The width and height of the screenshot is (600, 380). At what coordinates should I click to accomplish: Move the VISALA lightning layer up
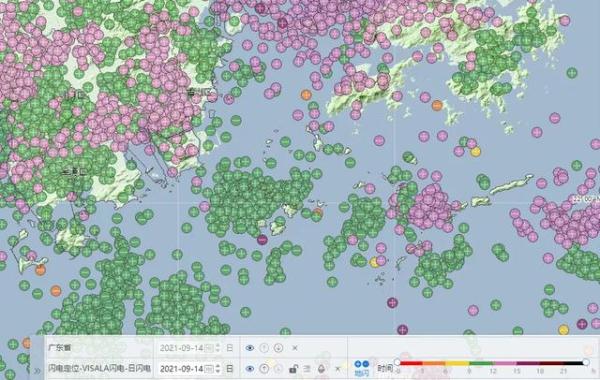click(264, 369)
